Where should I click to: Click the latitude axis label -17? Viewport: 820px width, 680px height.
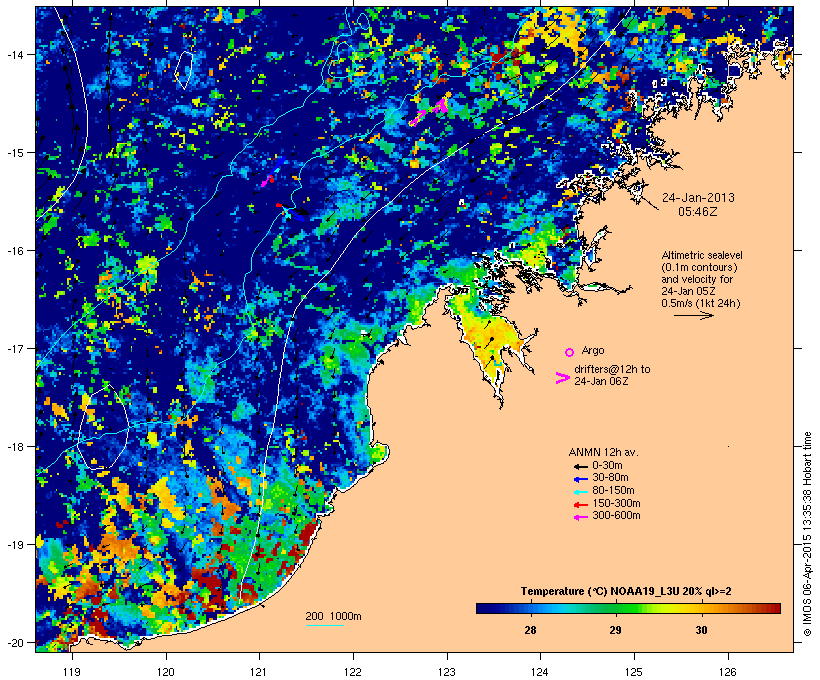[13, 348]
